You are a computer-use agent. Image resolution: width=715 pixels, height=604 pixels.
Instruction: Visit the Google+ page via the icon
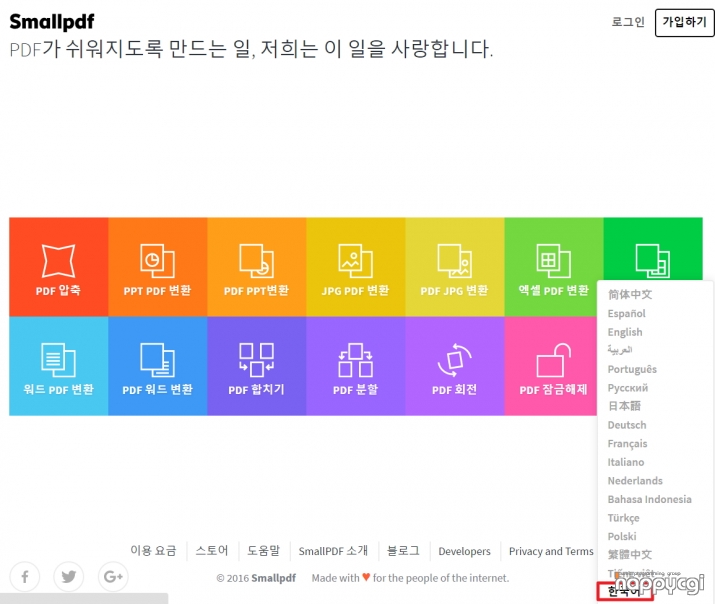tap(113, 577)
